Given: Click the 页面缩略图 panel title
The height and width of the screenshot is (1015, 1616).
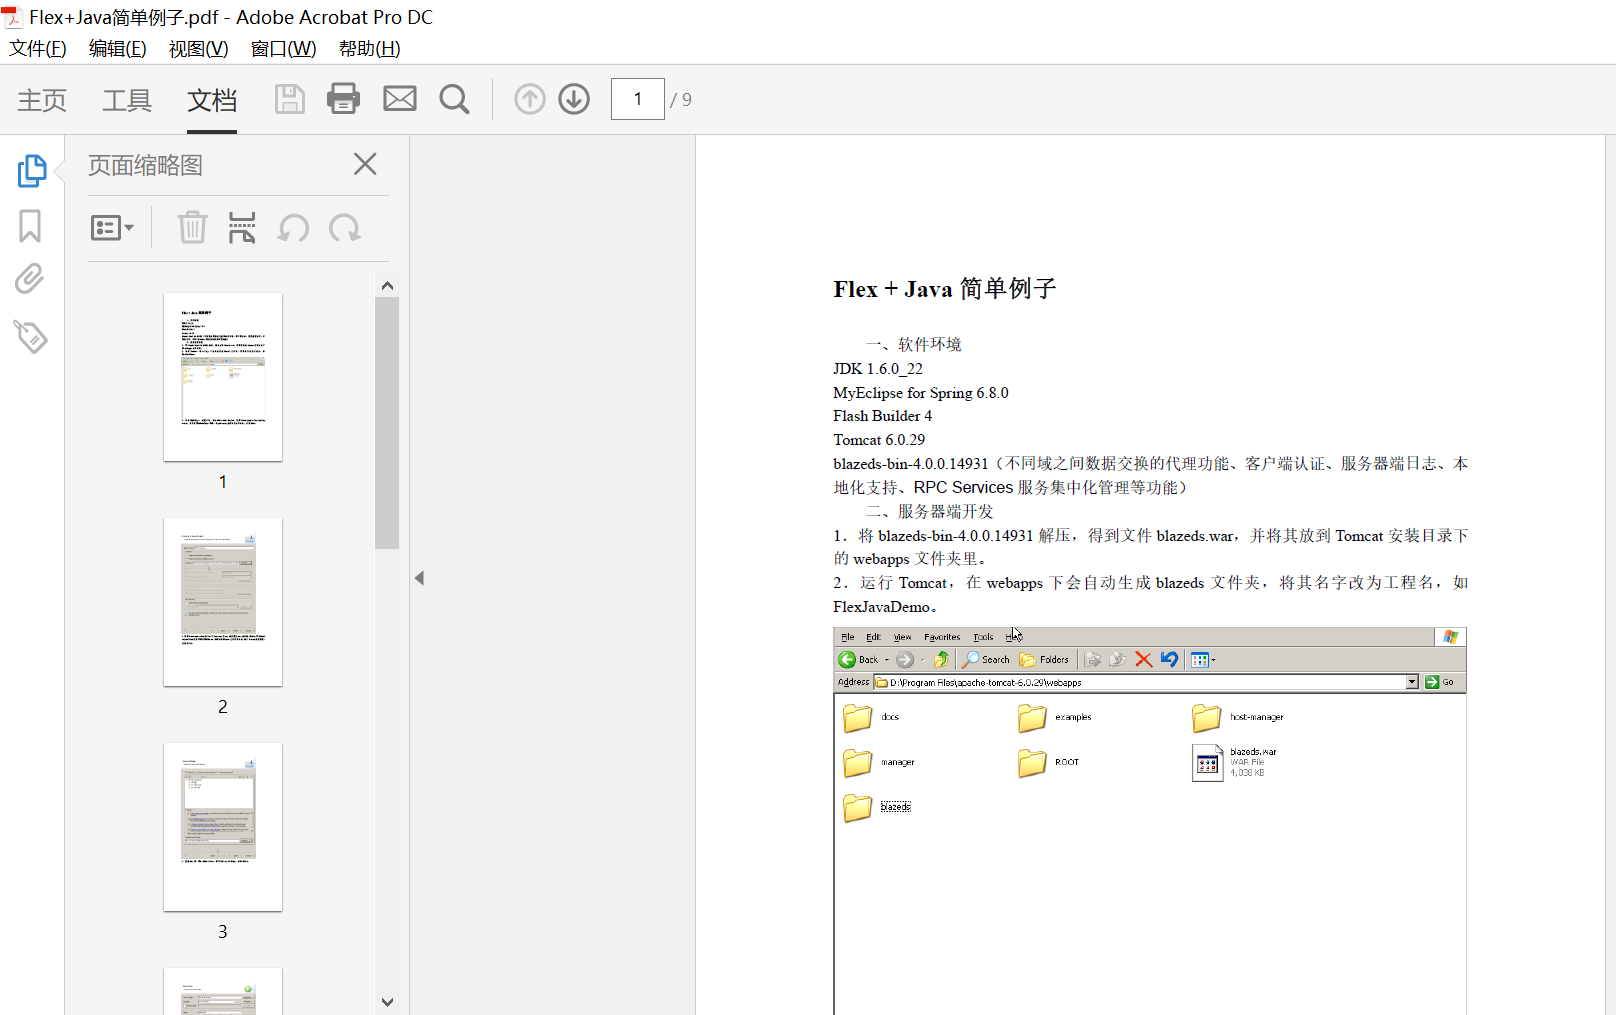Looking at the screenshot, I should (x=145, y=165).
